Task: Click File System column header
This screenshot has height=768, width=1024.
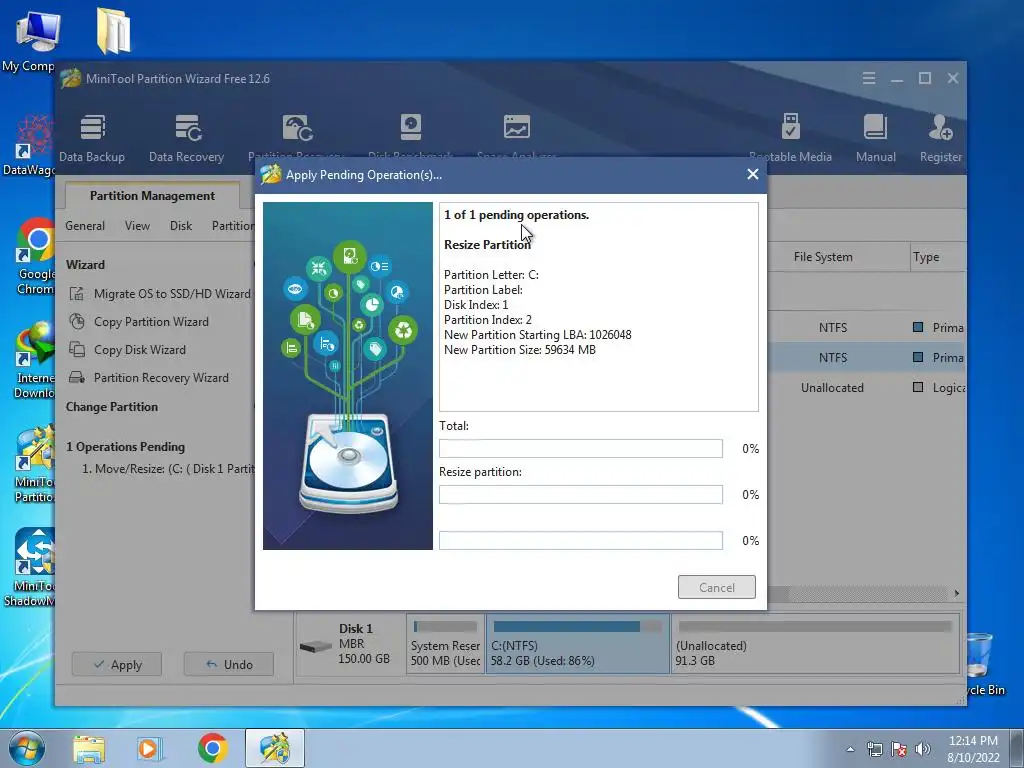Action: coord(823,257)
